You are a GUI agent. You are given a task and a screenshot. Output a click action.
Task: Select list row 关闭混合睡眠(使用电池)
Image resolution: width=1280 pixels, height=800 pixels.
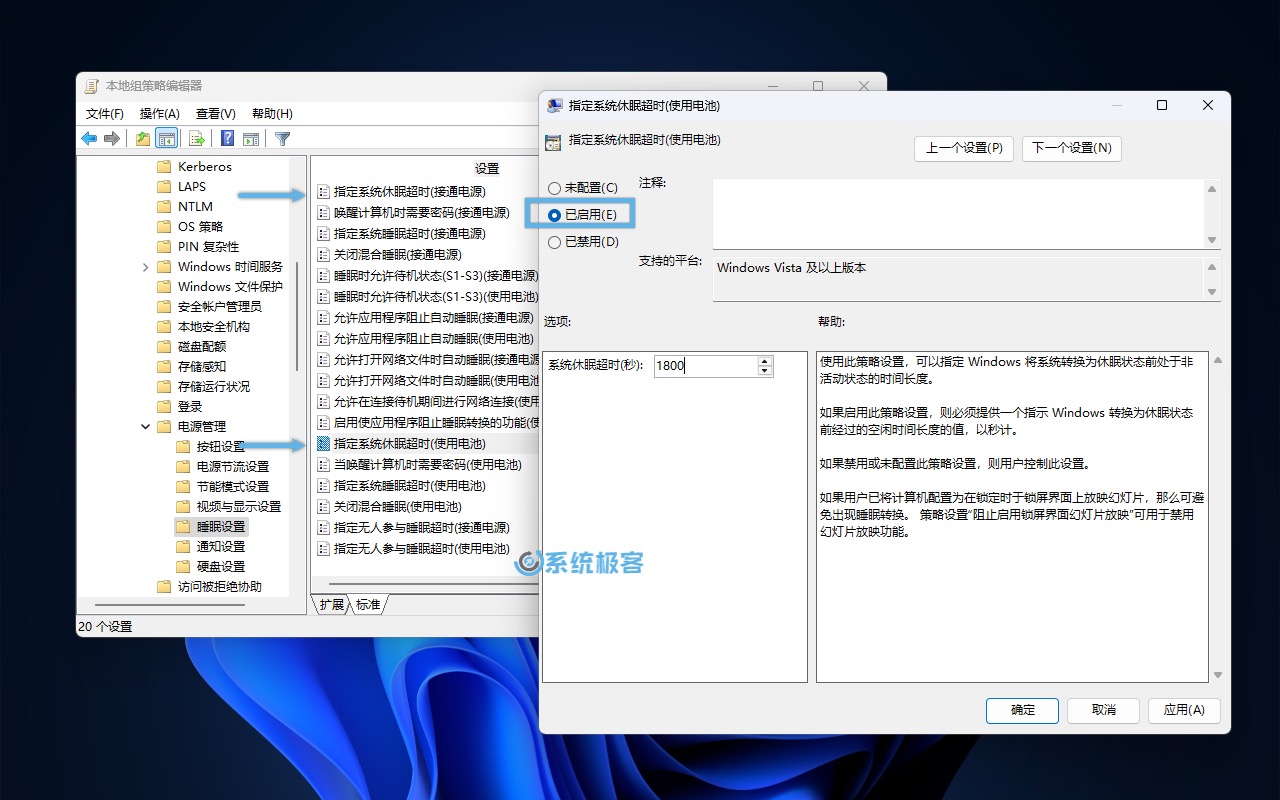click(397, 506)
